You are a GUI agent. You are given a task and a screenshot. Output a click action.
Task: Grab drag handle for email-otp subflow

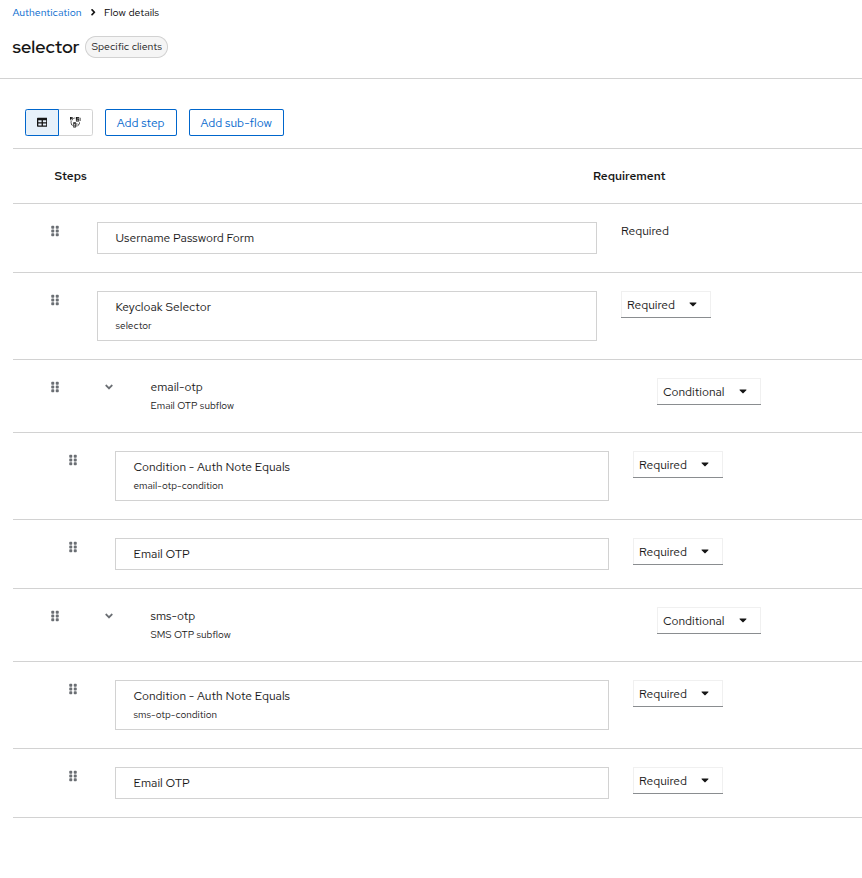(55, 387)
